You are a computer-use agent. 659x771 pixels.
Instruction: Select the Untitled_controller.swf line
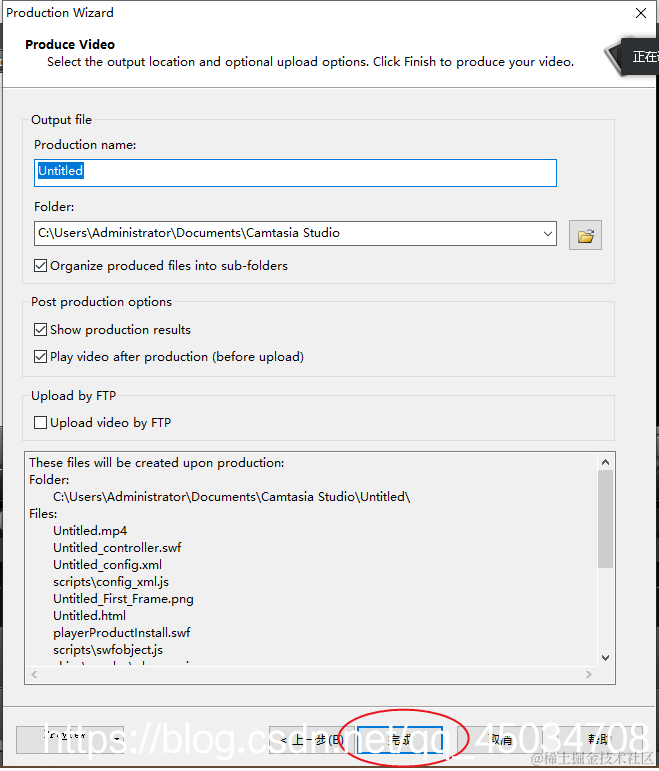[x=117, y=548]
